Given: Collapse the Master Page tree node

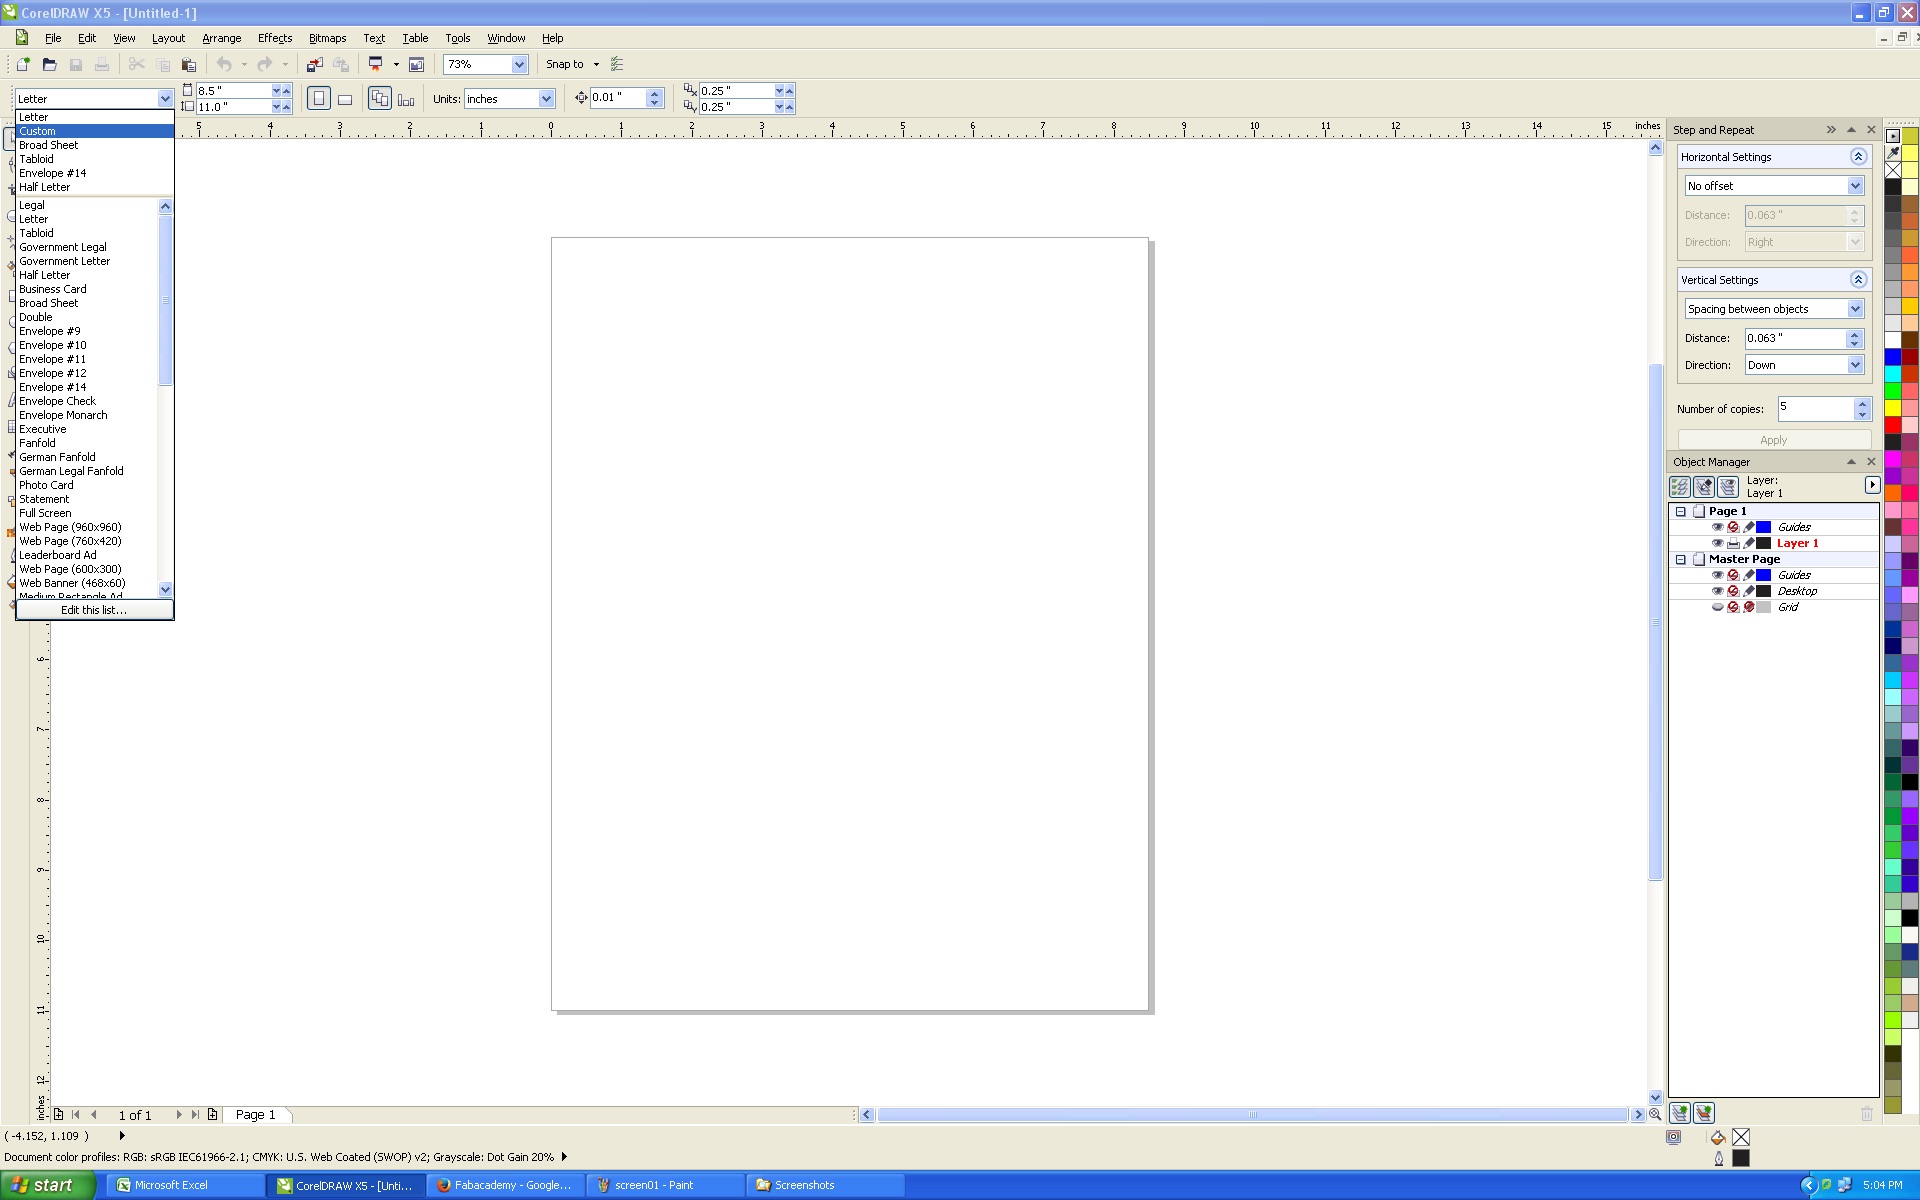Looking at the screenshot, I should [x=1681, y=559].
